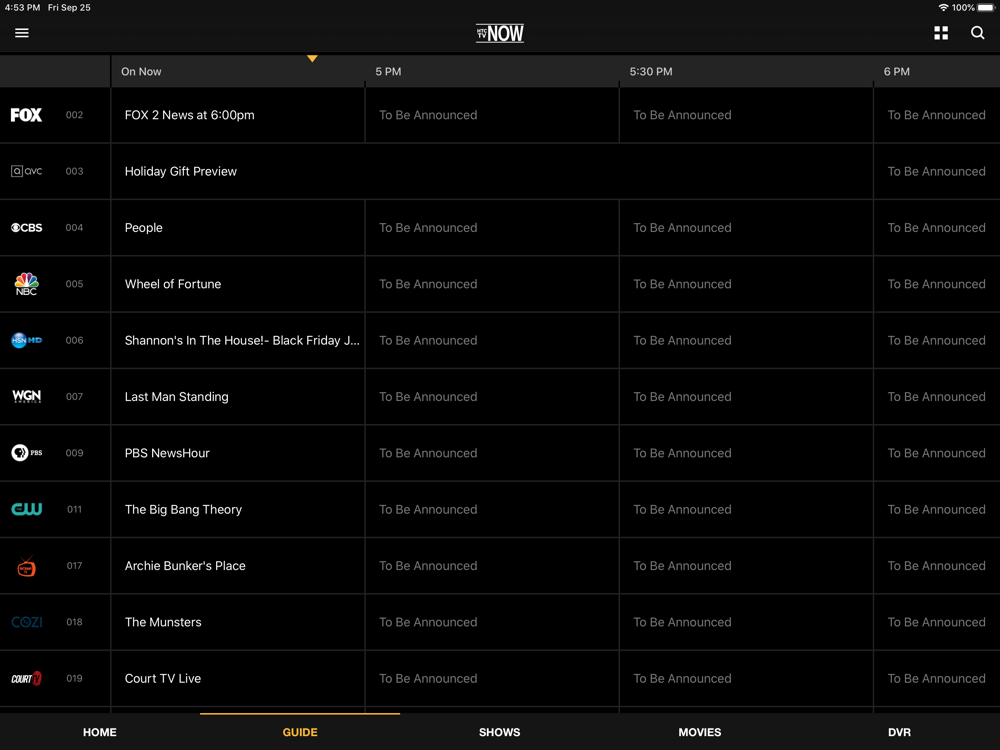Switch to the SHOWS tab
Screen dimensions: 1000x750
[499, 732]
